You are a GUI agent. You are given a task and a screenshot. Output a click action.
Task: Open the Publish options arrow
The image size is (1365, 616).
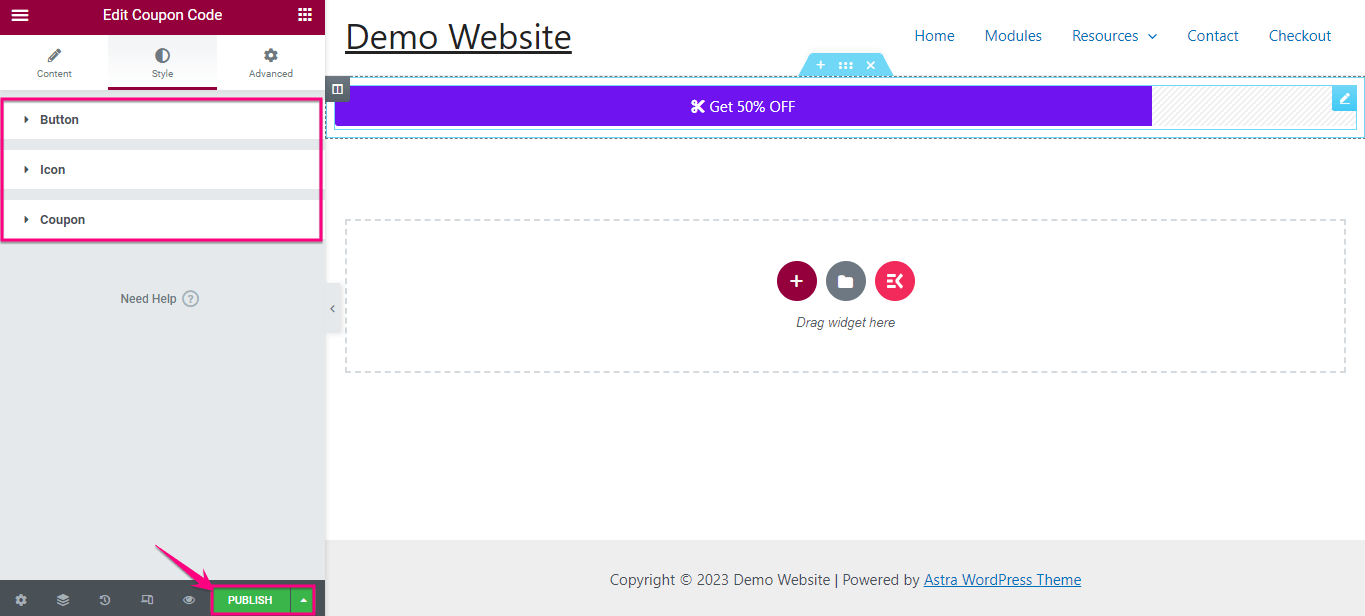coord(303,599)
